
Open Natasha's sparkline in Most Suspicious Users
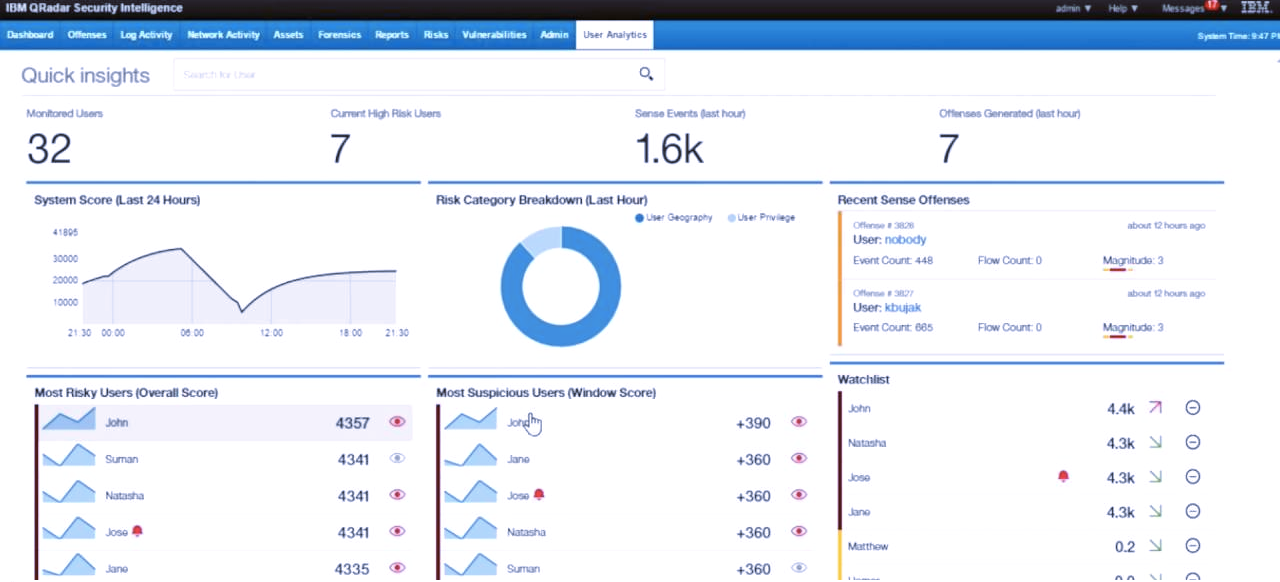(x=470, y=530)
